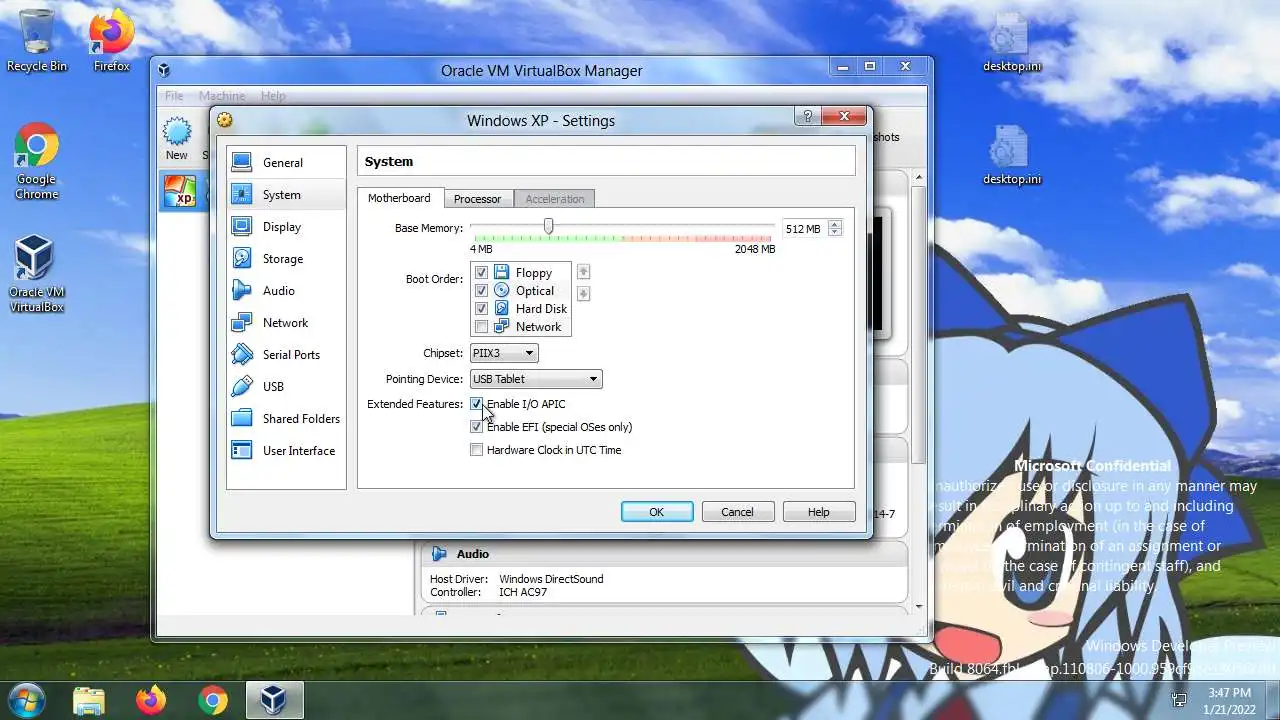Viewport: 1280px width, 720px height.
Task: Open the Network category icon
Action: (242, 322)
